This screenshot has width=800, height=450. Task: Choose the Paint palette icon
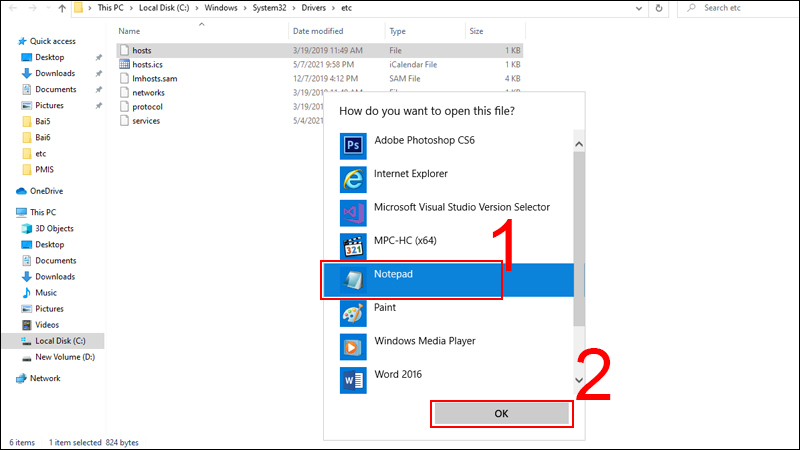353,313
